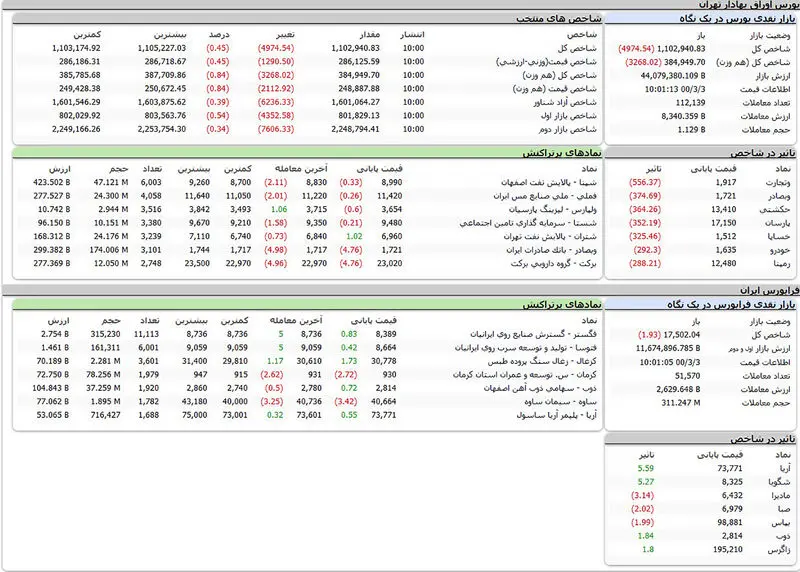Click شاخص بازار دوم highest value 2,253,754.30
800x572 pixels.
point(162,129)
